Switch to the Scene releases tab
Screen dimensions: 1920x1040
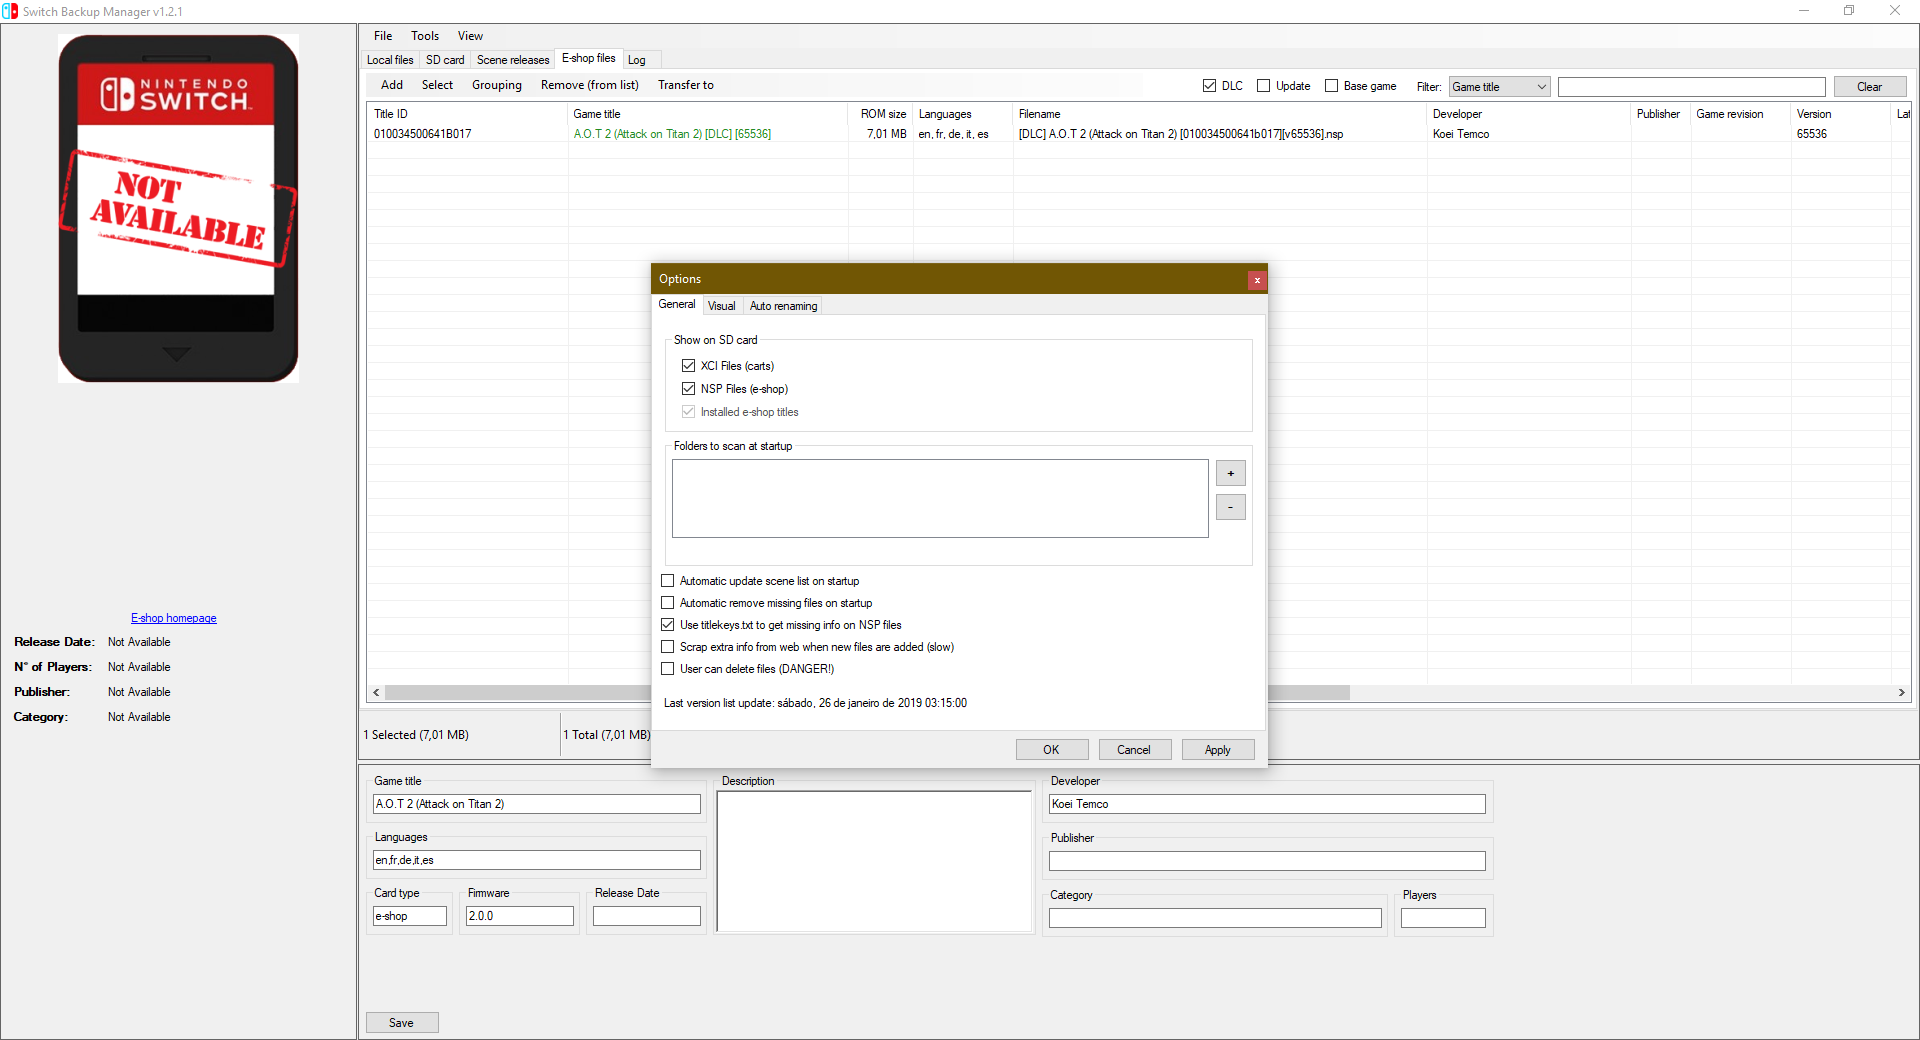pos(513,60)
